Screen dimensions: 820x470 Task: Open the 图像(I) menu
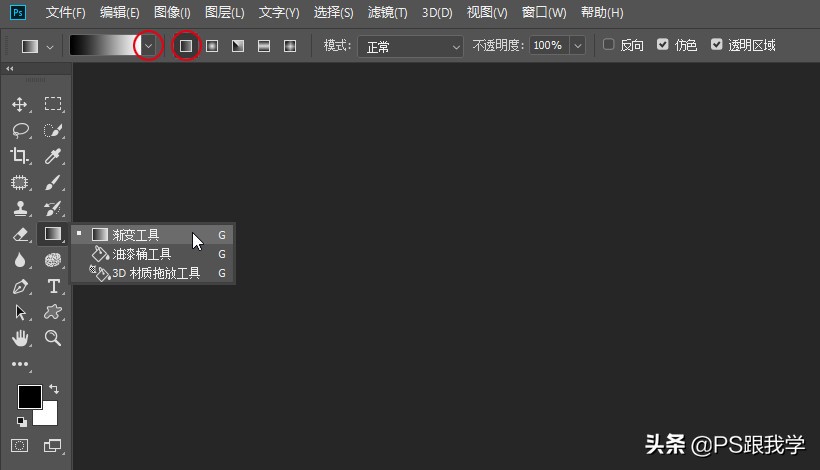pos(172,13)
